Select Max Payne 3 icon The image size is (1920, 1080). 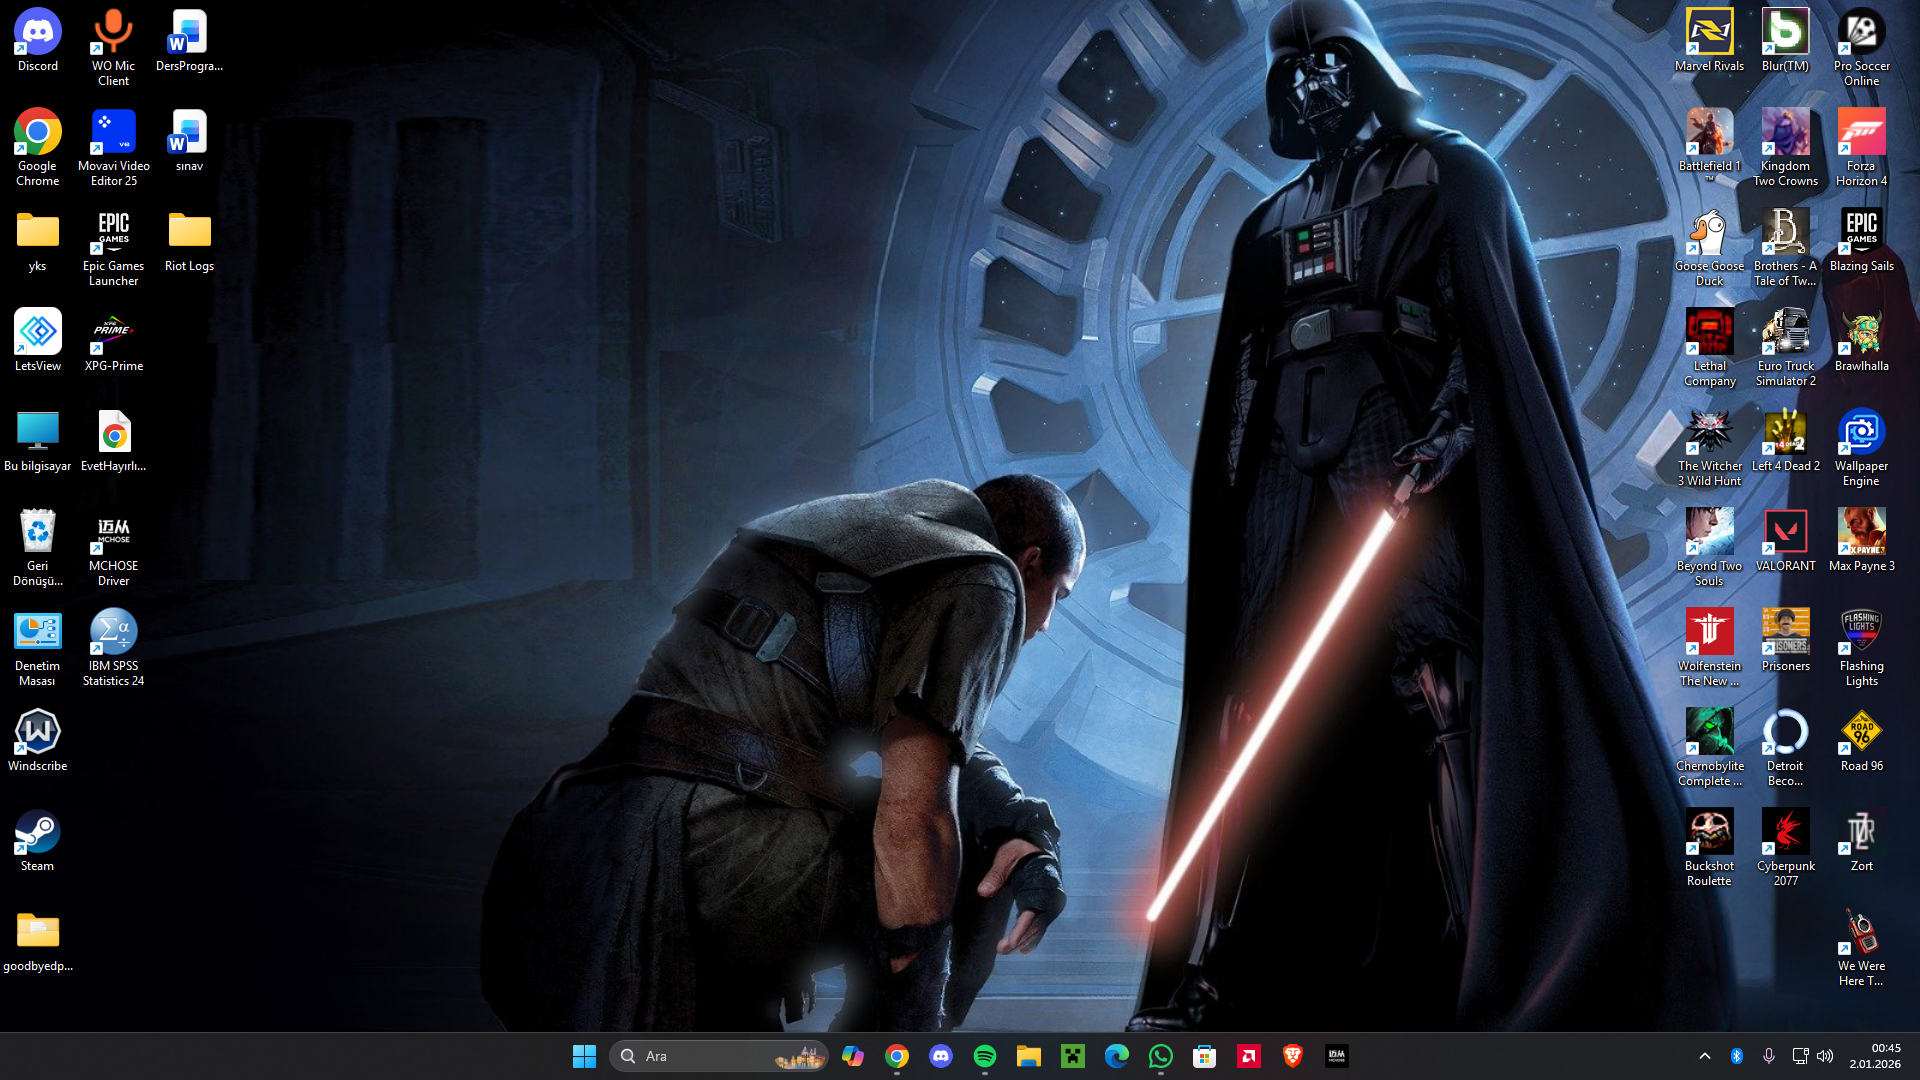1861,541
